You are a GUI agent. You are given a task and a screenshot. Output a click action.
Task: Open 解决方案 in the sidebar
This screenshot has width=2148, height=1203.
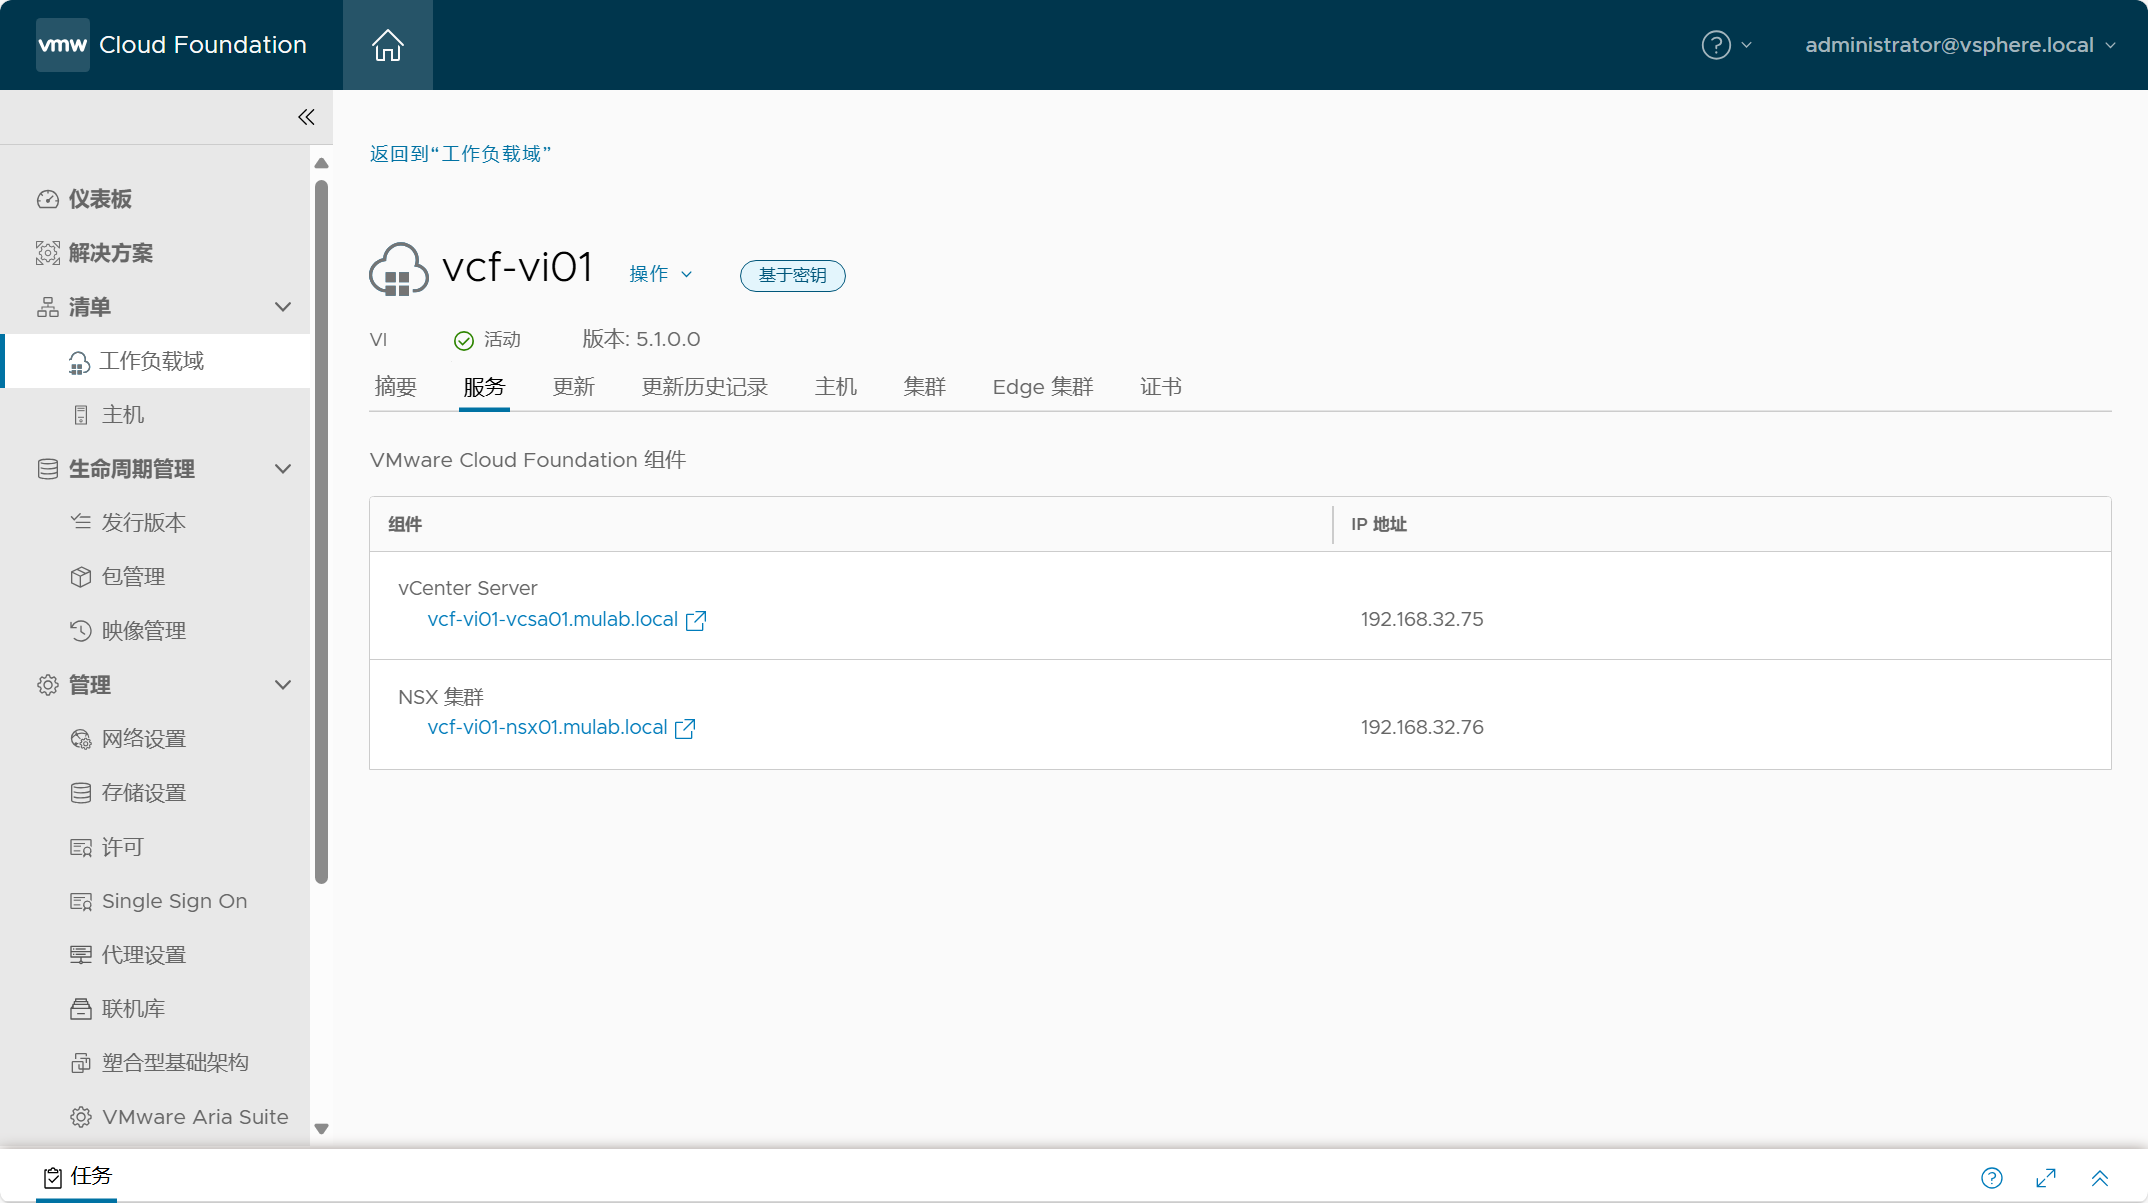(111, 253)
